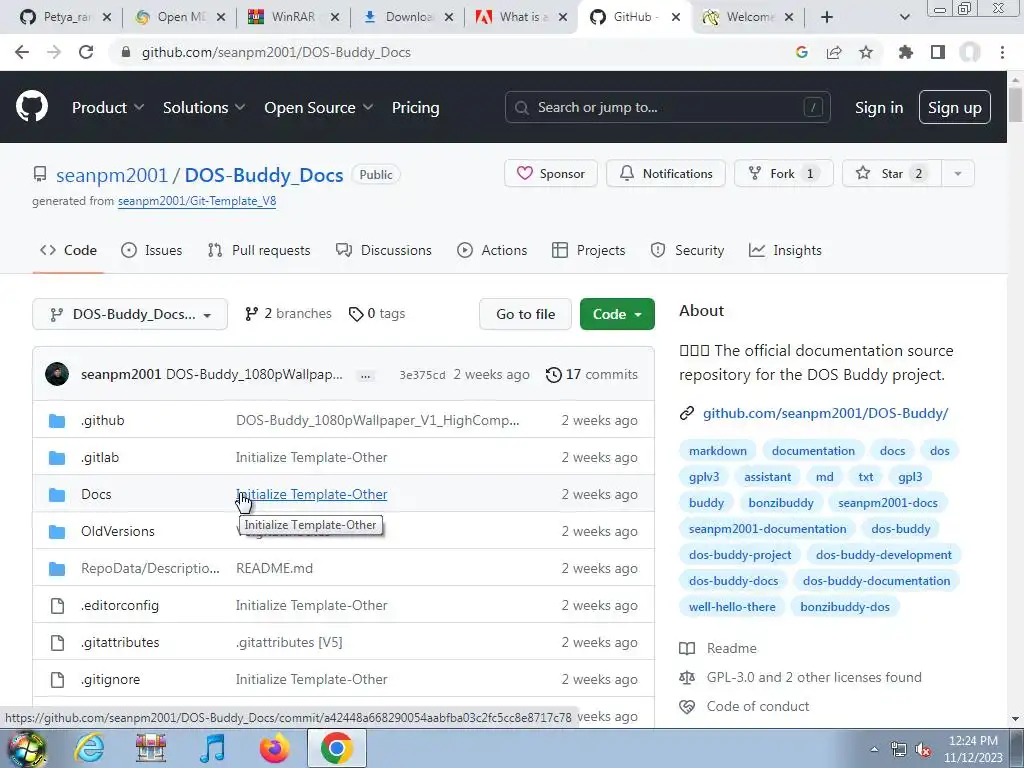Open the Security tab
Image resolution: width=1024 pixels, height=768 pixels.
pos(687,250)
